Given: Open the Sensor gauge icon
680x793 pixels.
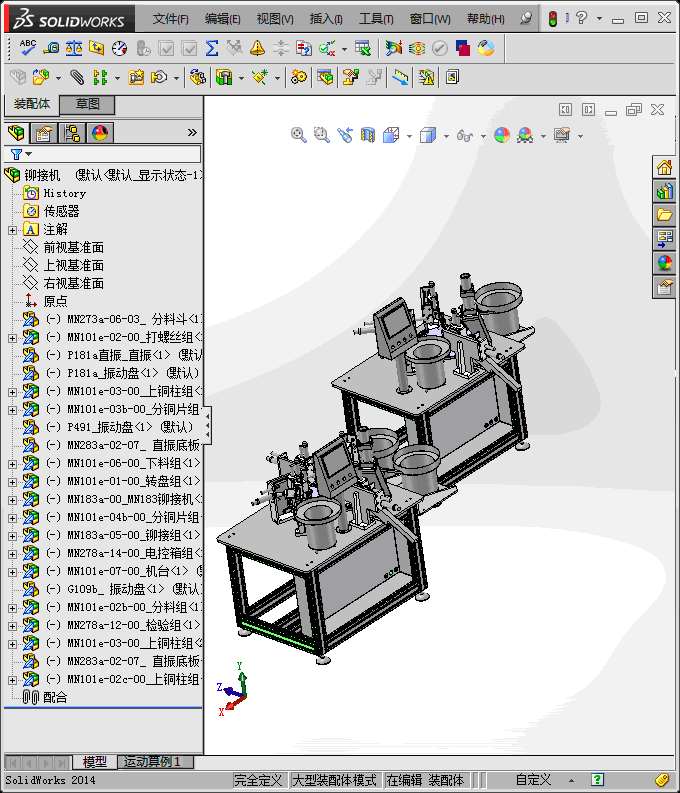Looking at the screenshot, I should coord(120,48).
